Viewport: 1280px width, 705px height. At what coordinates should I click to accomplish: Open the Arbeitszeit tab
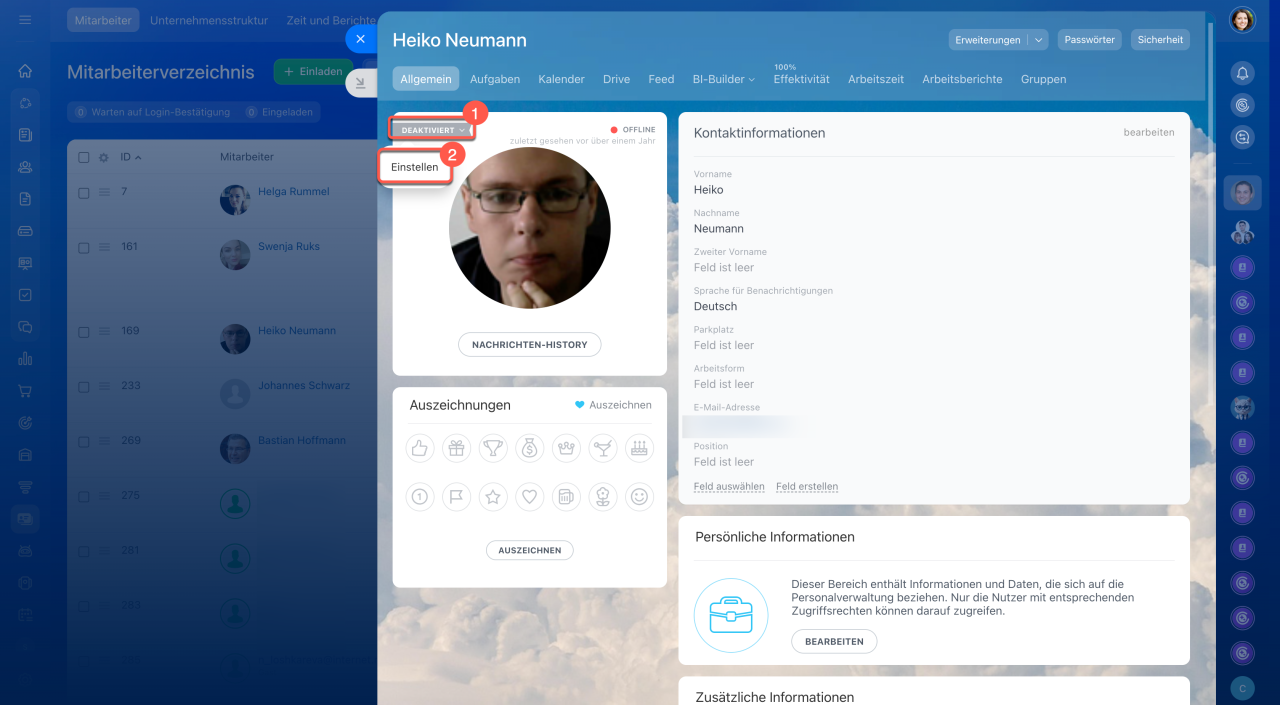pos(876,79)
